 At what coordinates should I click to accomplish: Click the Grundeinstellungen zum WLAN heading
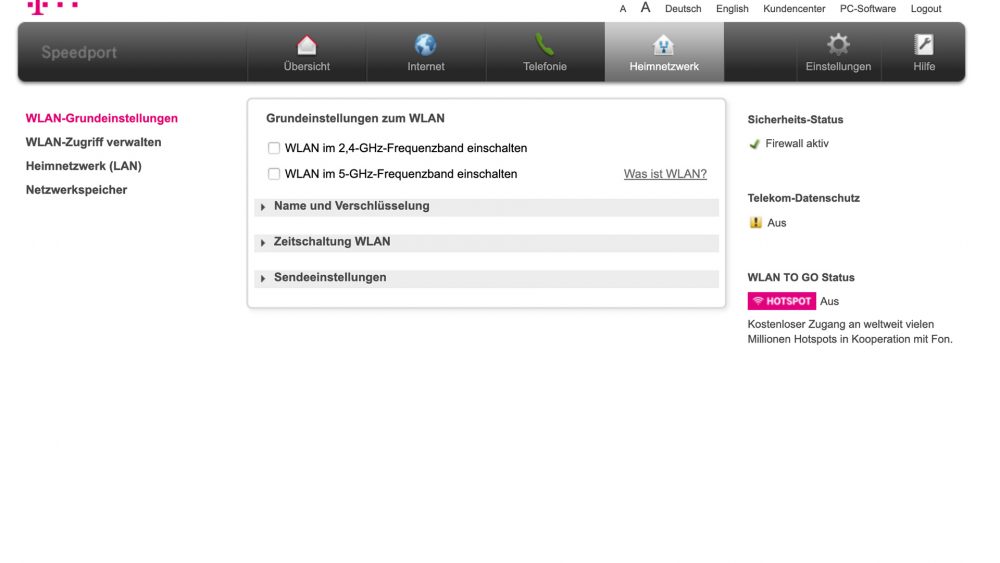click(355, 119)
